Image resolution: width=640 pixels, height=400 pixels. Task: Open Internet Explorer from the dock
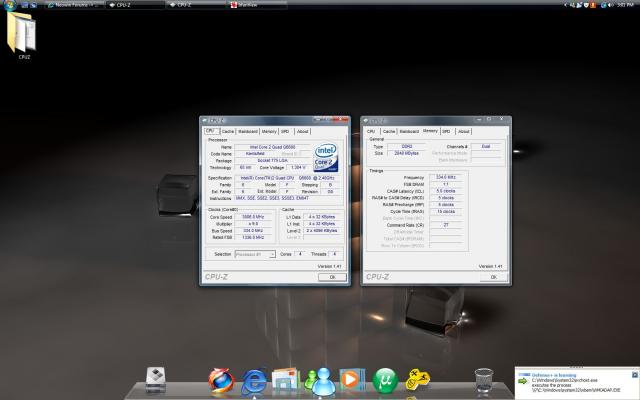pyautogui.click(x=253, y=382)
